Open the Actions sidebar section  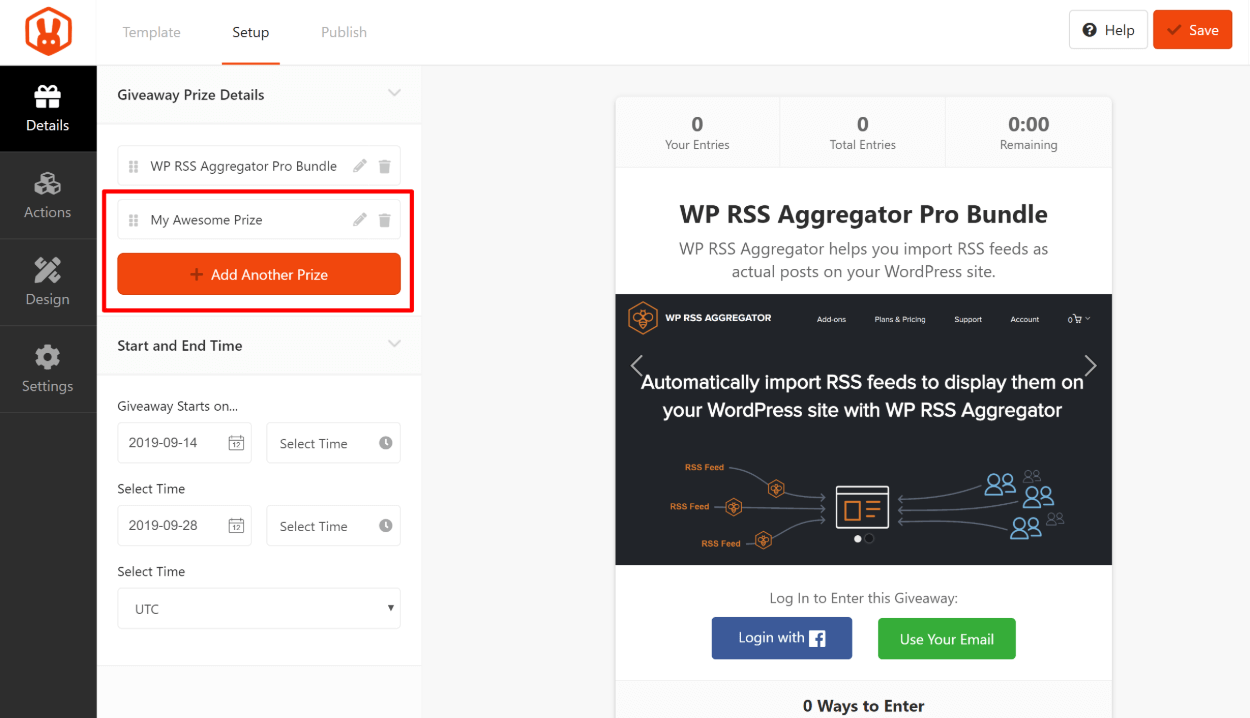[48, 196]
